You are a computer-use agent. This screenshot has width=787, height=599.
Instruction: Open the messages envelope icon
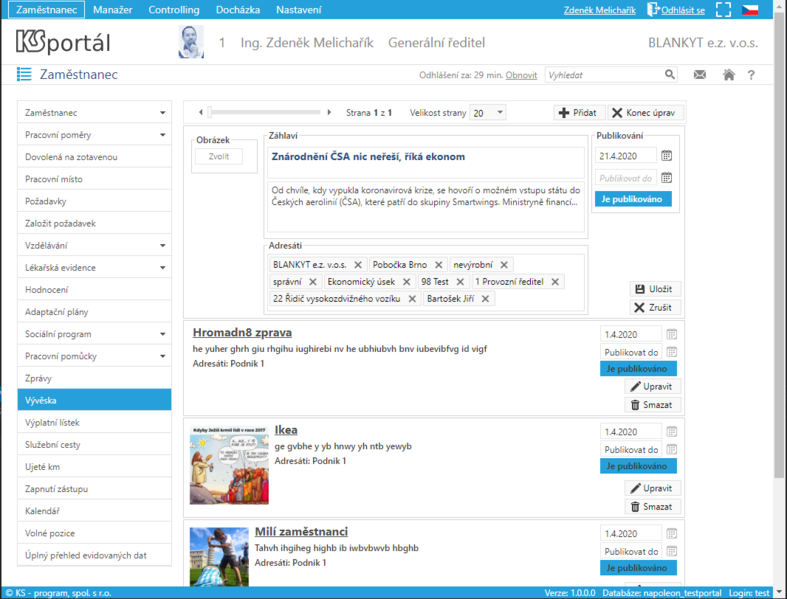tap(700, 75)
